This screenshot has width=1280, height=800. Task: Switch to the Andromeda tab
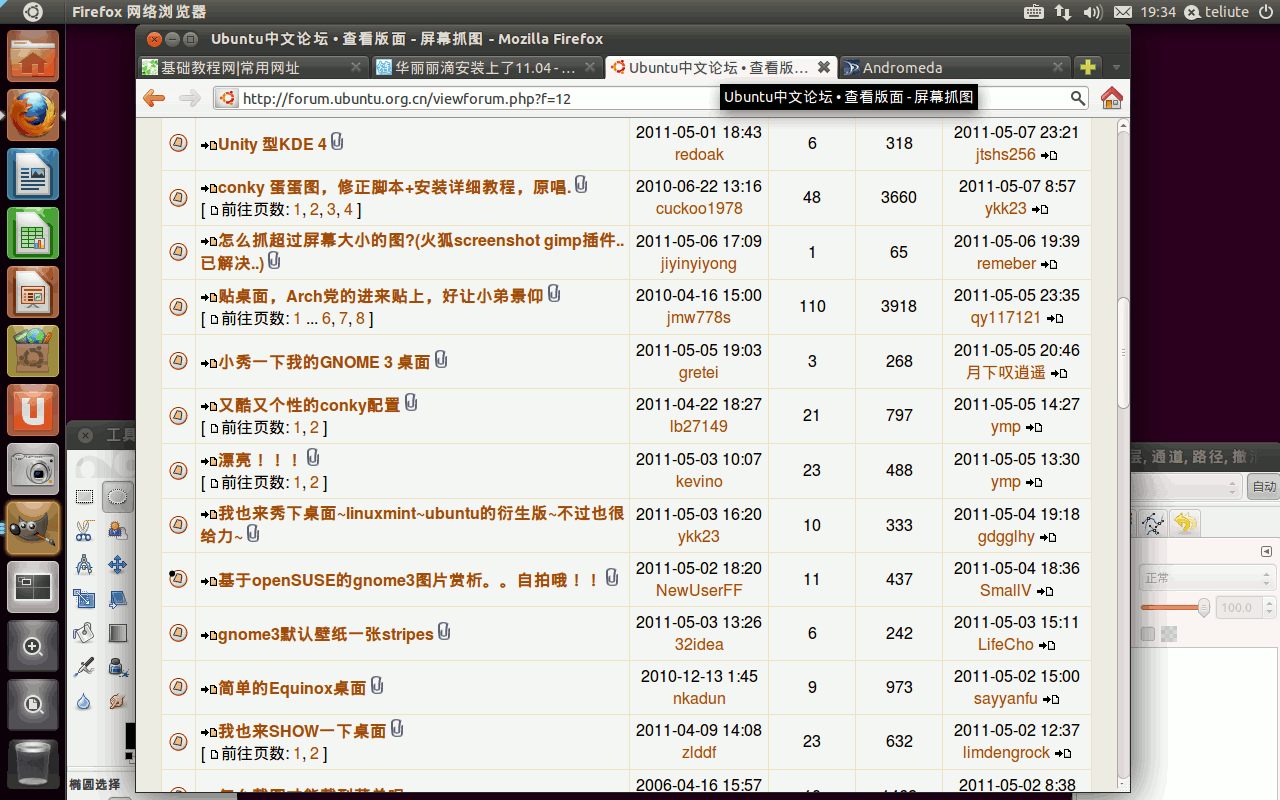[x=955, y=68]
